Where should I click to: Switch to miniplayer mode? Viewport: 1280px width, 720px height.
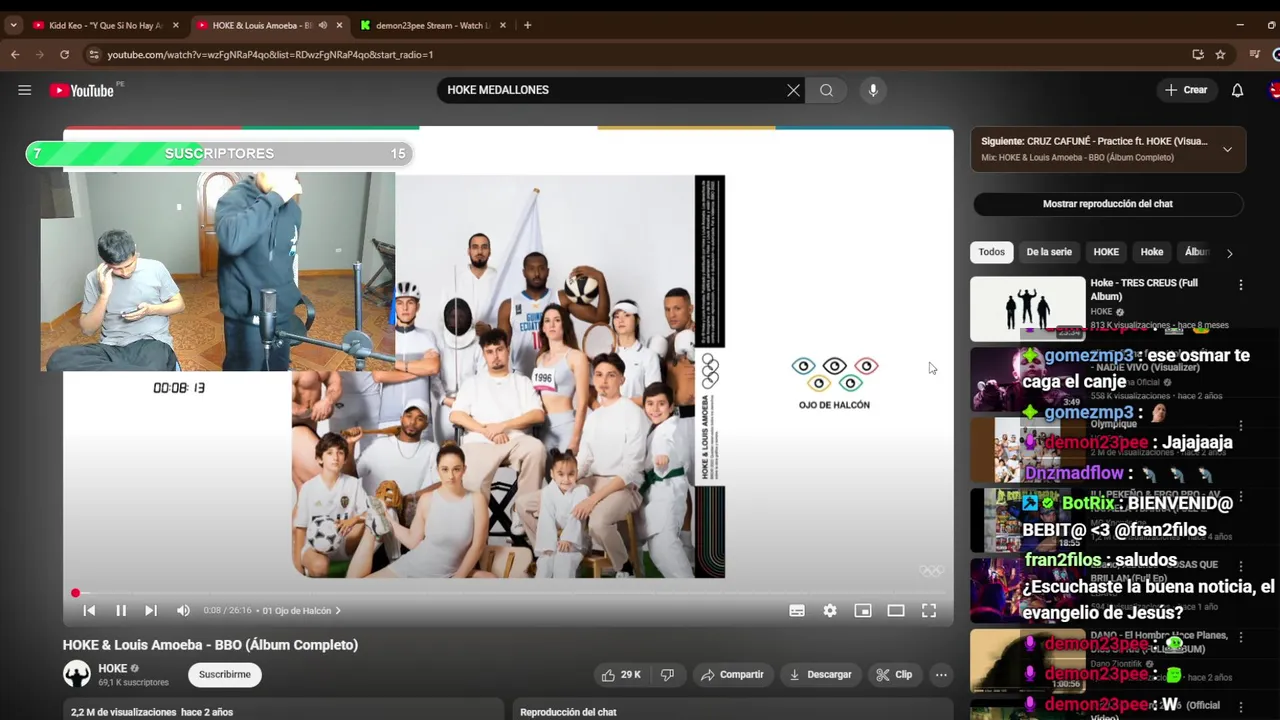863,610
